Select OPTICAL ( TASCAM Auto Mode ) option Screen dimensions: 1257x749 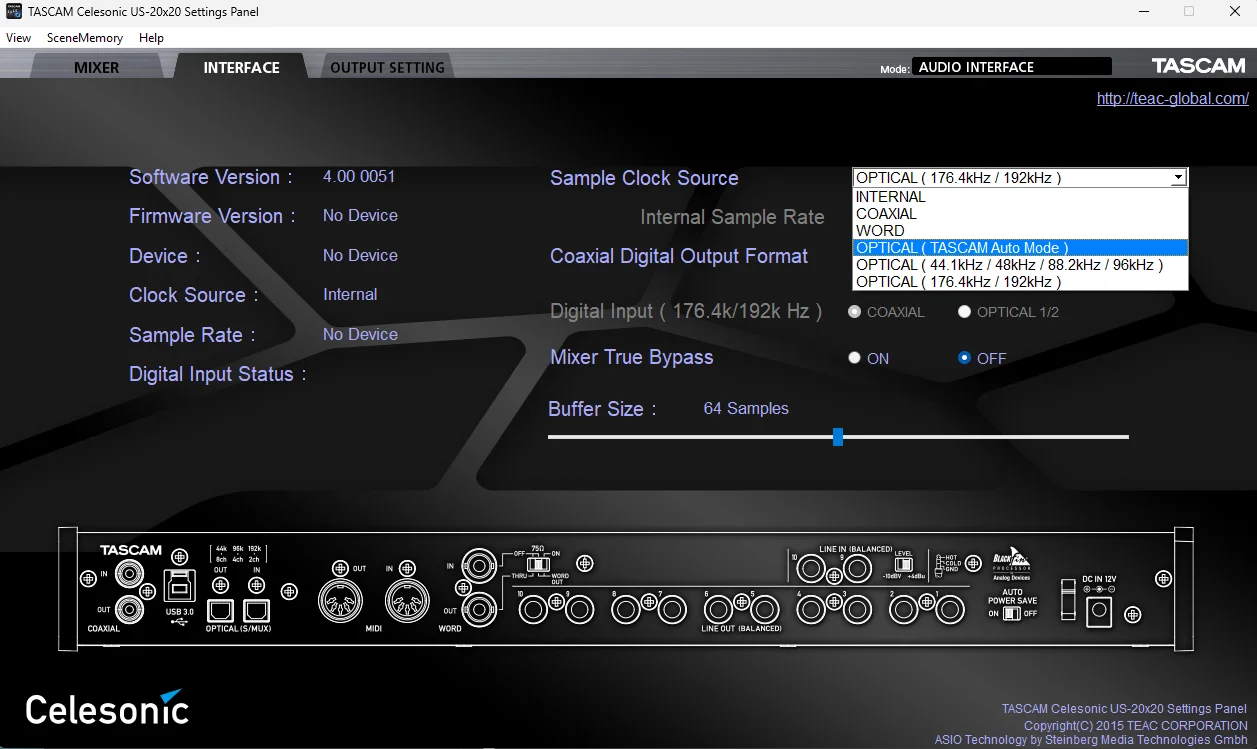[x=1020, y=248]
